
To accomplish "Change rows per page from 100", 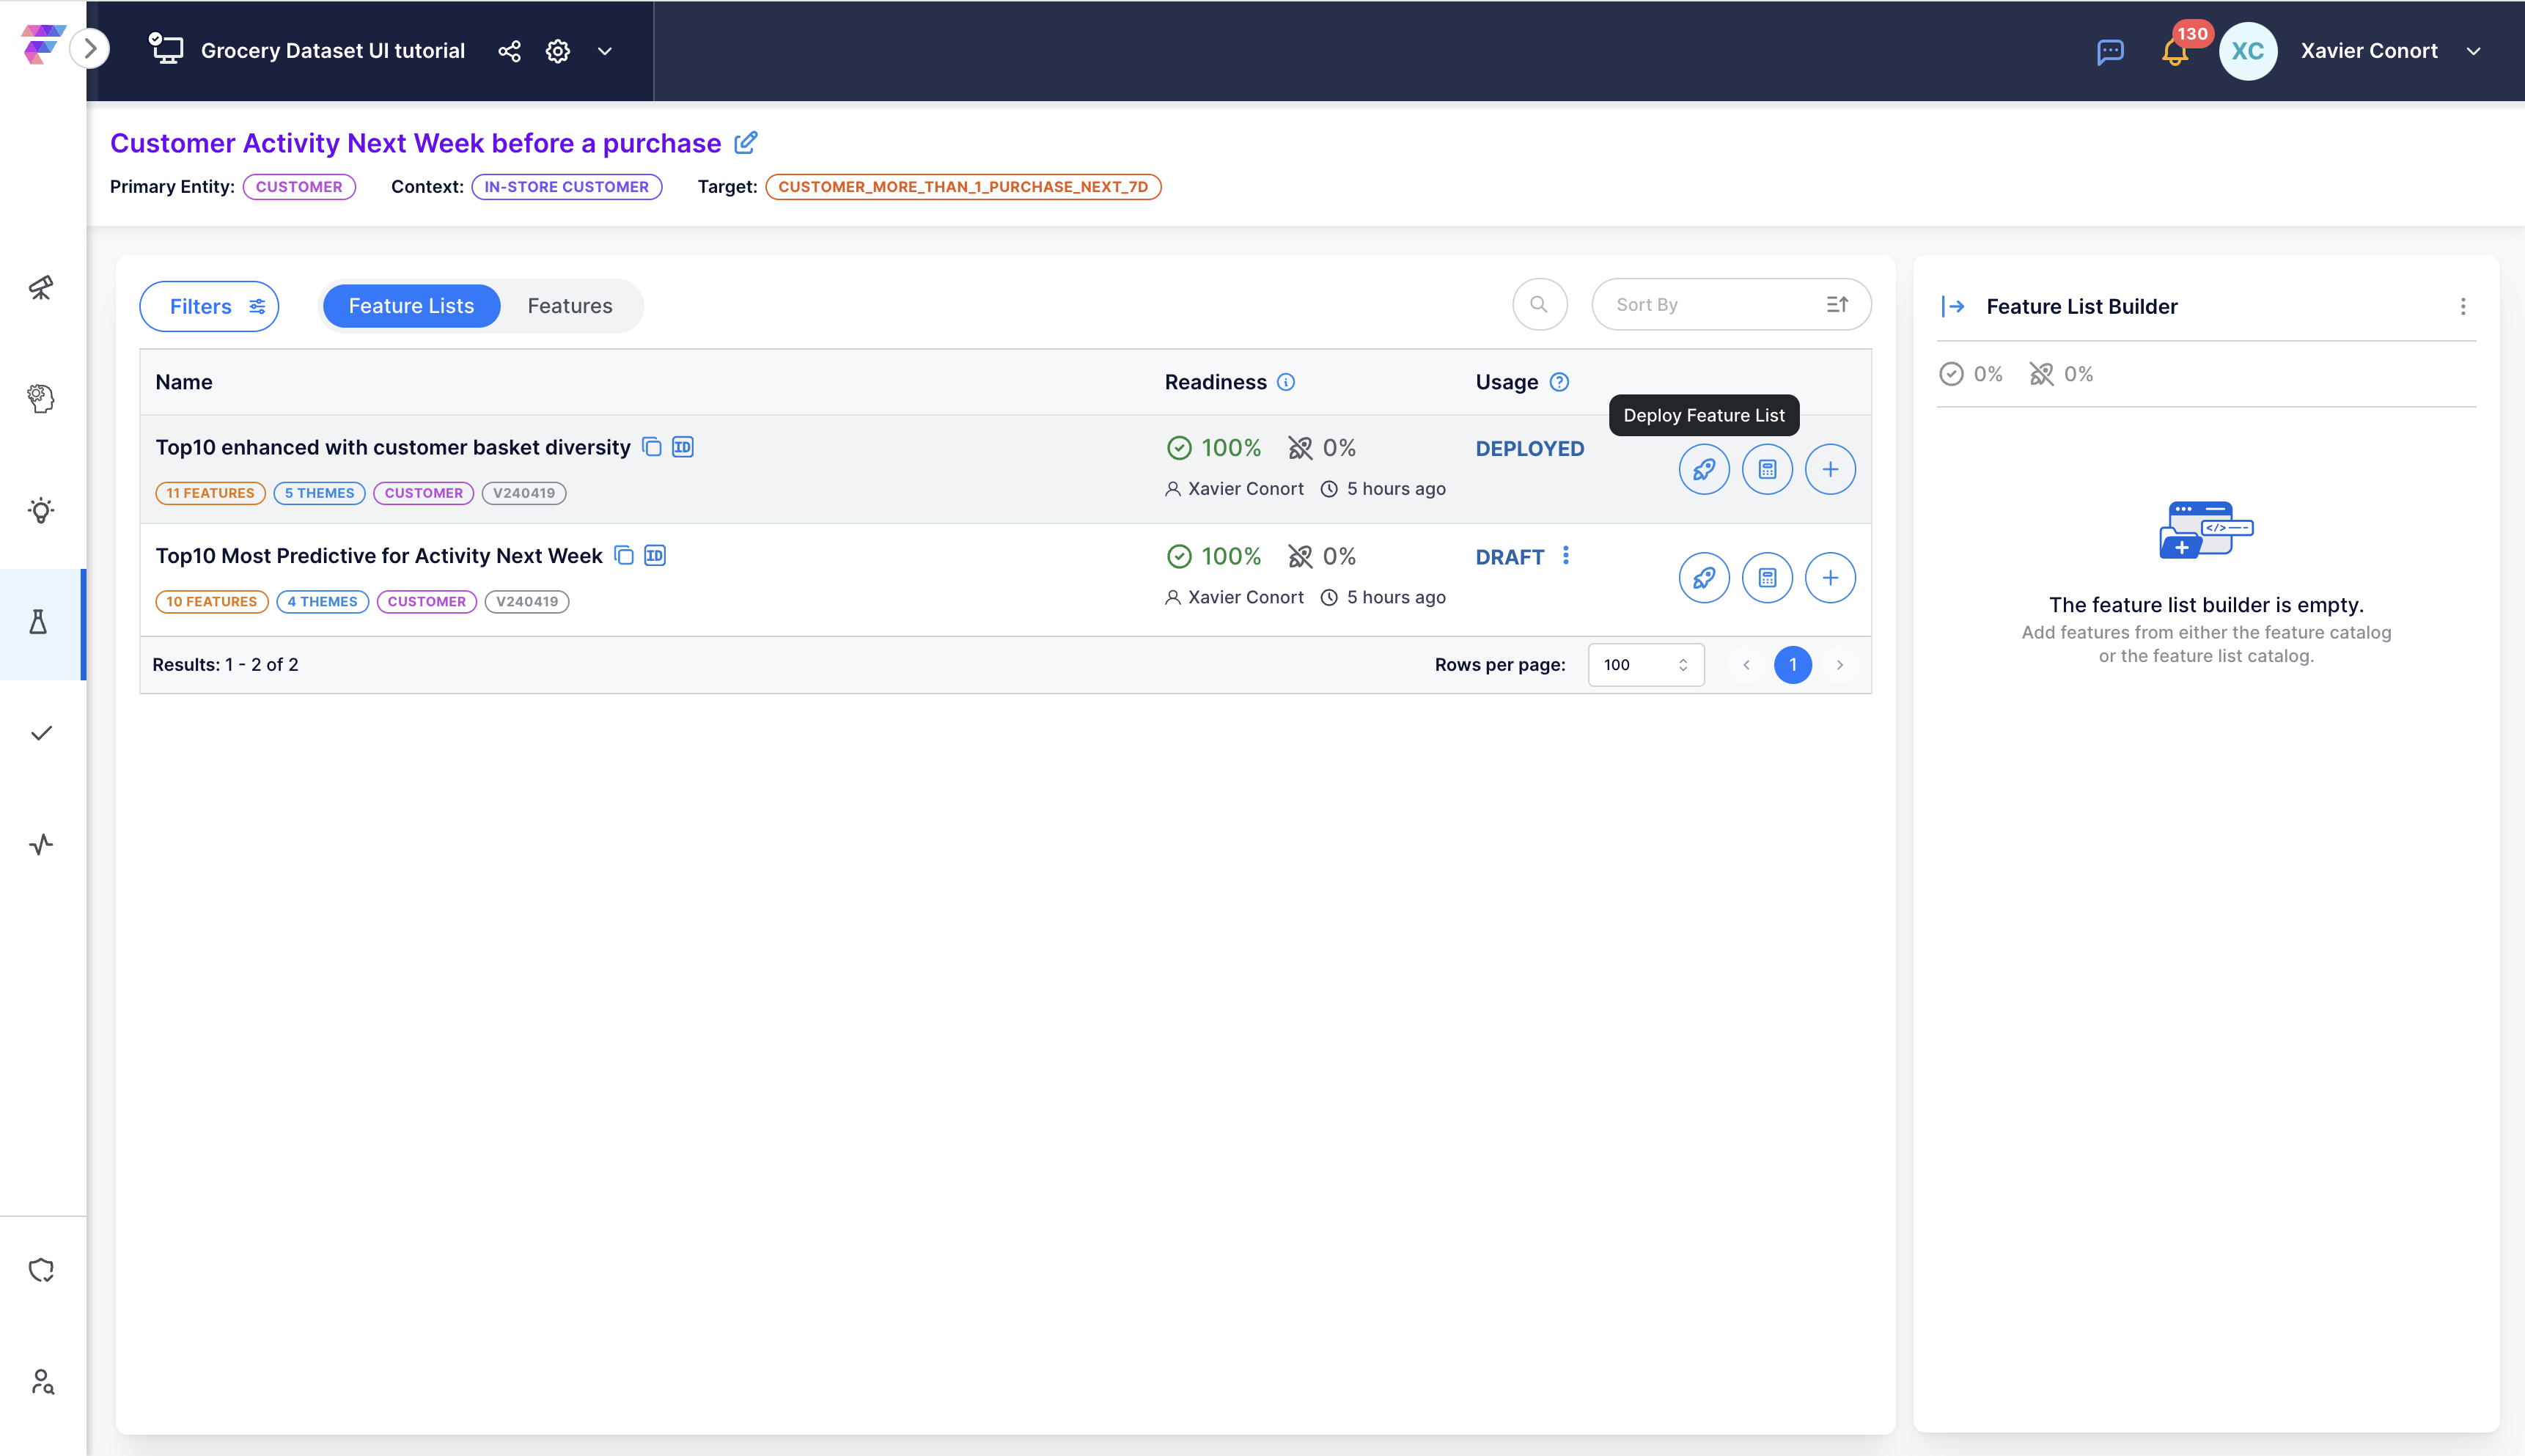I will coord(1646,665).
